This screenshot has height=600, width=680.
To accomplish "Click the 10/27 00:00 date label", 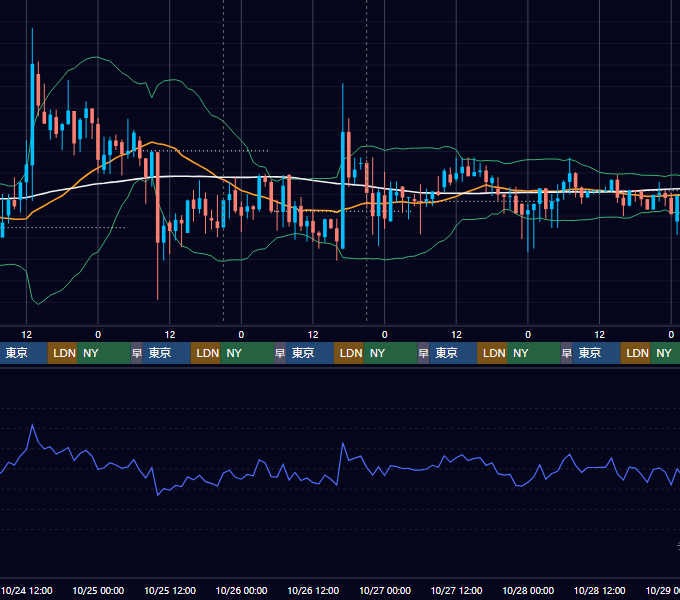I will click(x=385, y=590).
